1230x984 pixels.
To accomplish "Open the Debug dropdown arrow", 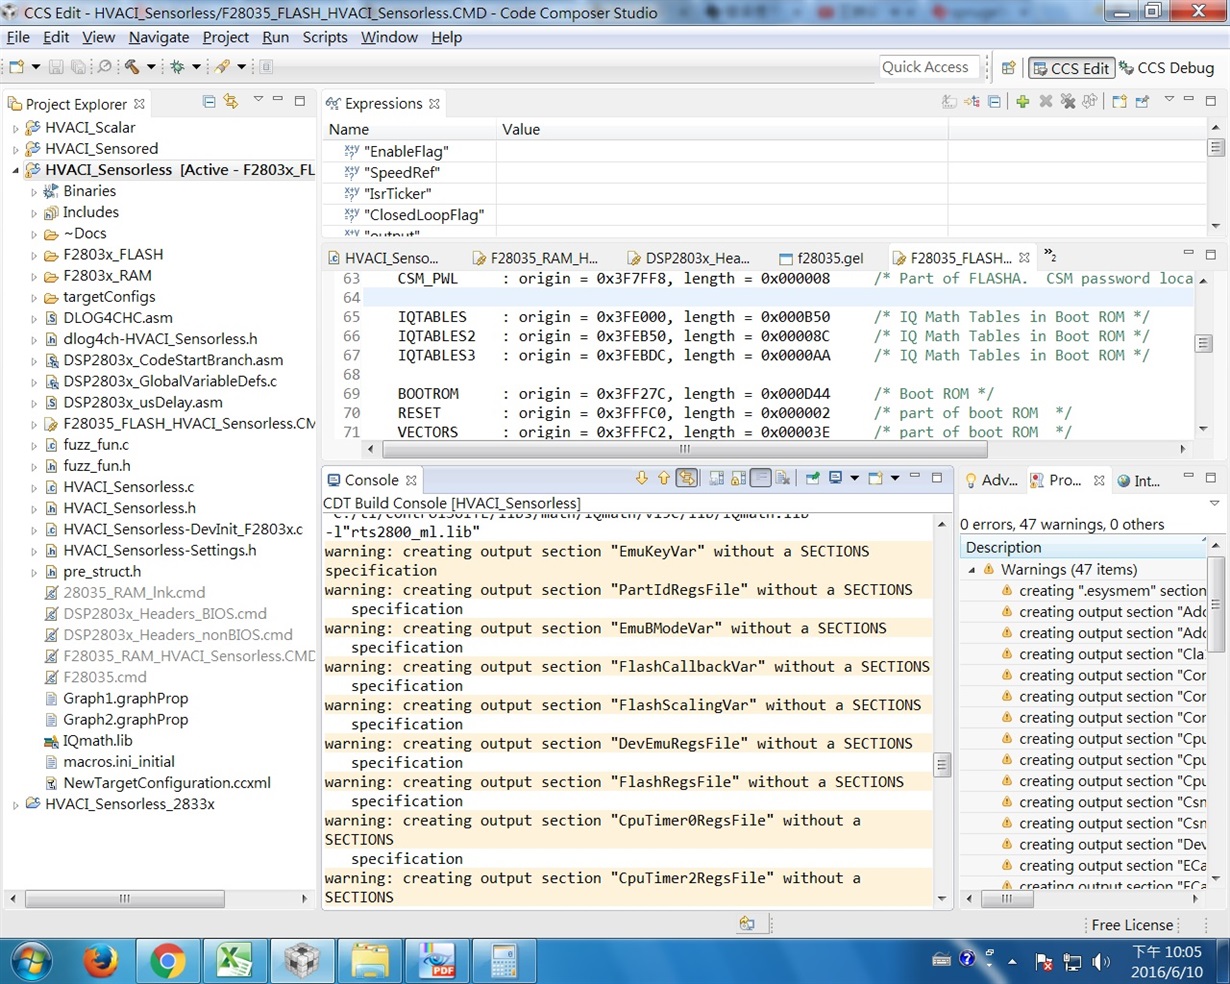I will tap(196, 67).
